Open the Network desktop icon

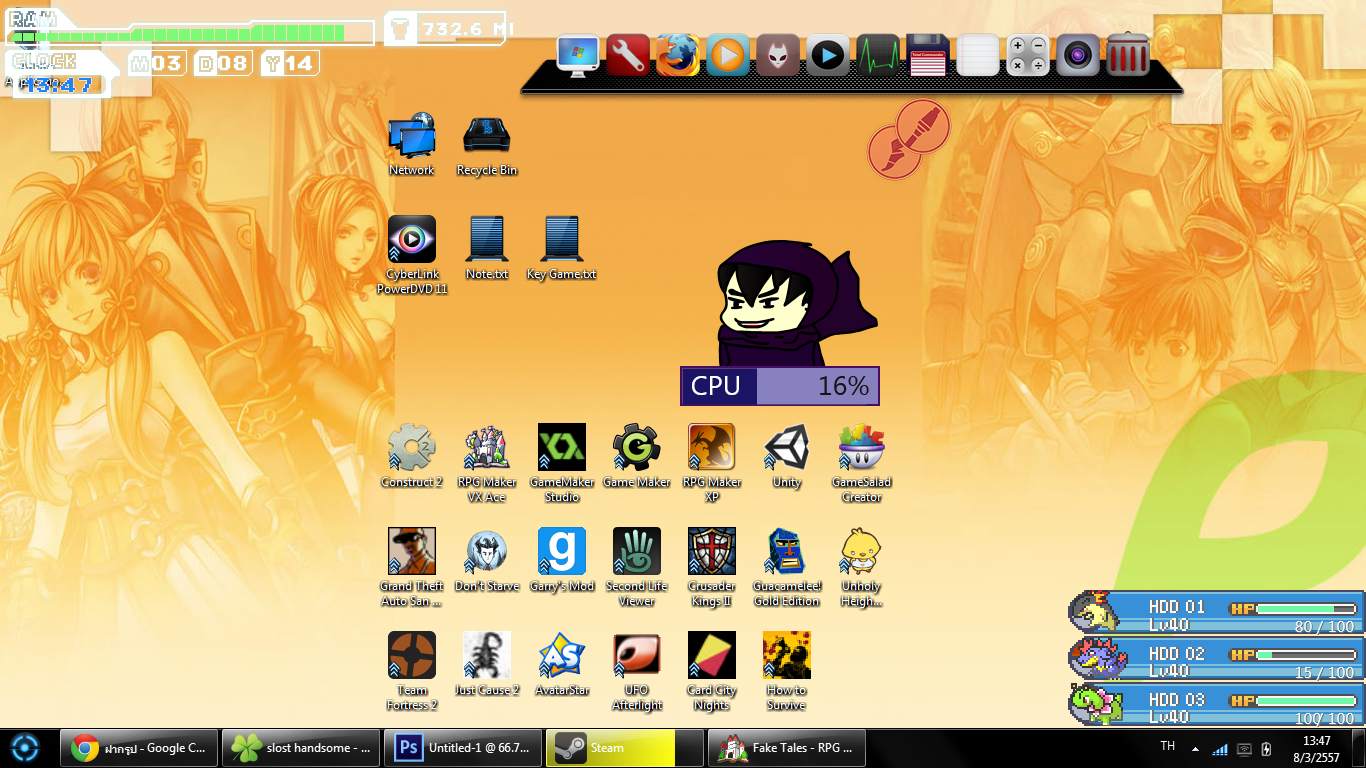[x=411, y=144]
